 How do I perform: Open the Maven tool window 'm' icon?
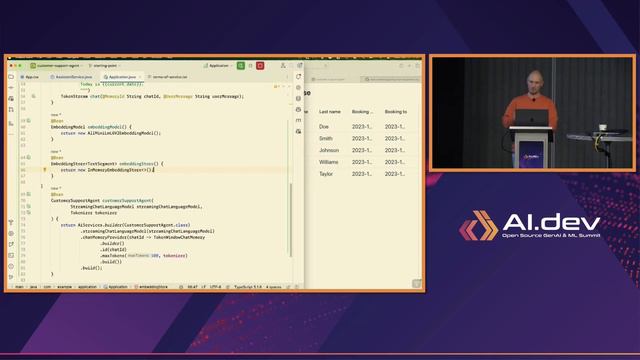click(298, 120)
